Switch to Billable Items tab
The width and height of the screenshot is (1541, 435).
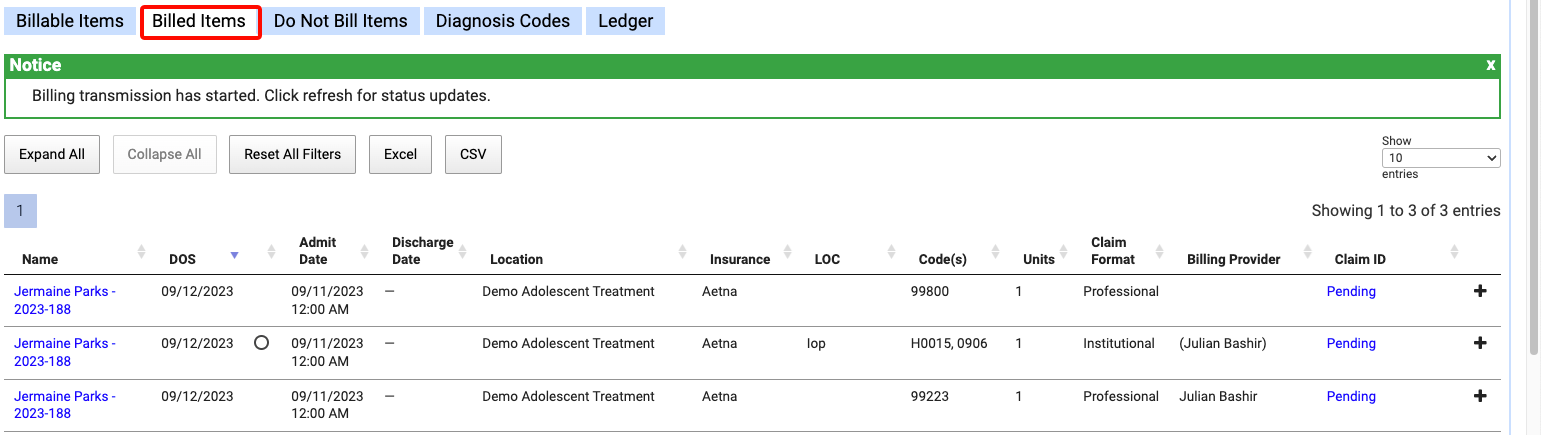coord(70,21)
